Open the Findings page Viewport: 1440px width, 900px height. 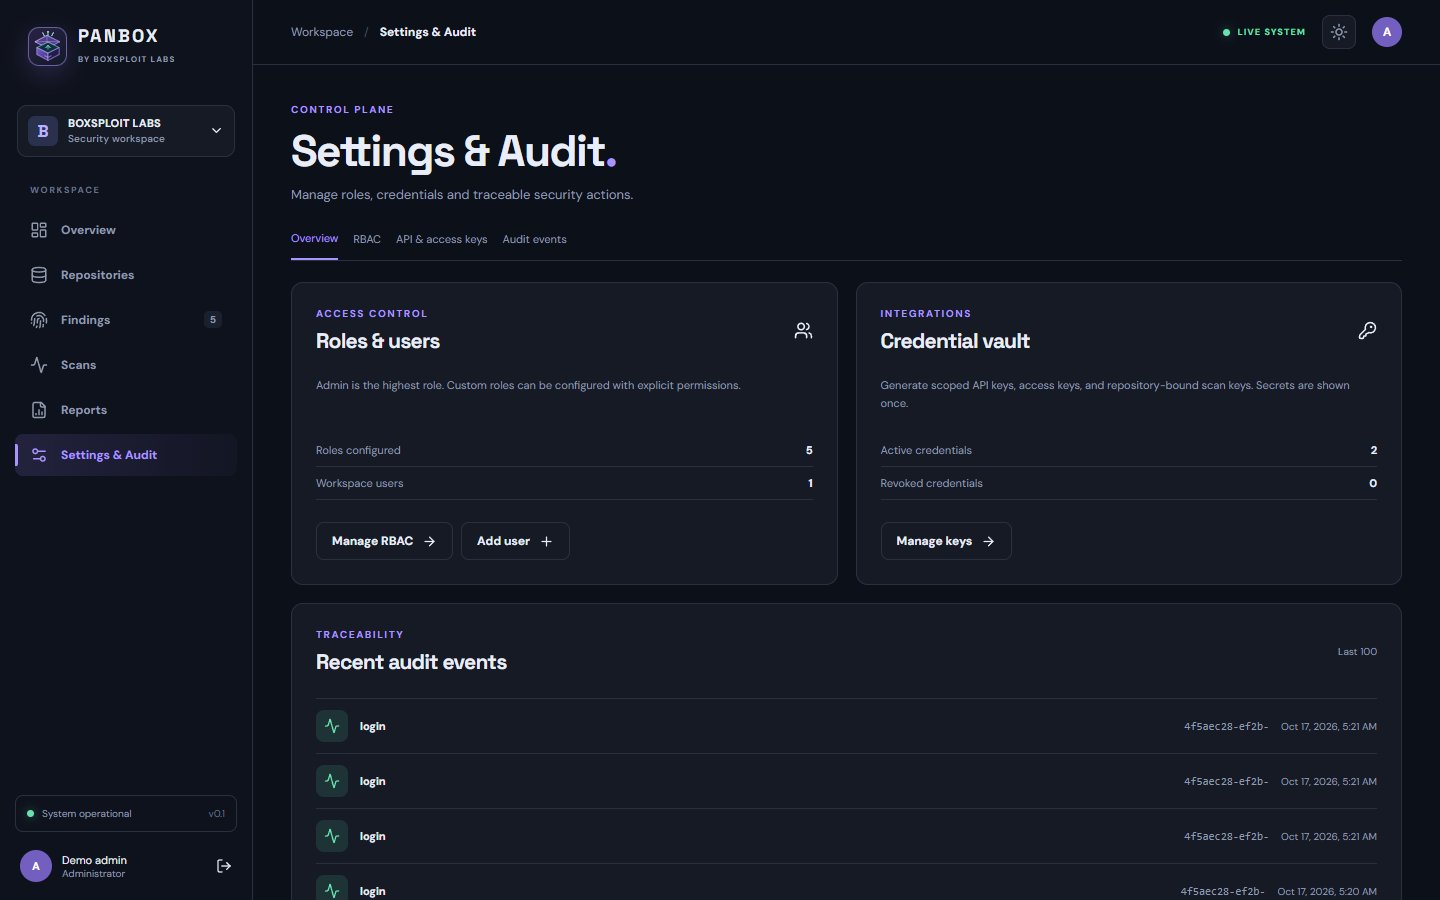(126, 320)
